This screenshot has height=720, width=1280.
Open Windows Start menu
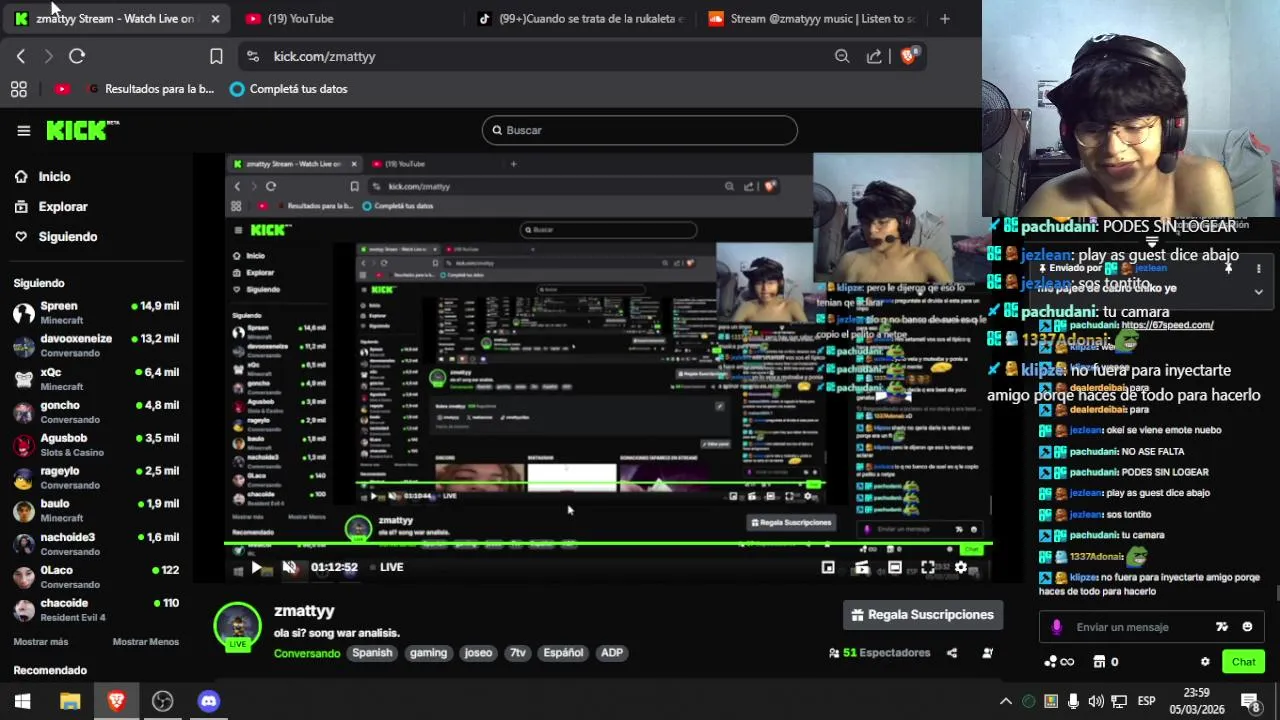pos(23,701)
